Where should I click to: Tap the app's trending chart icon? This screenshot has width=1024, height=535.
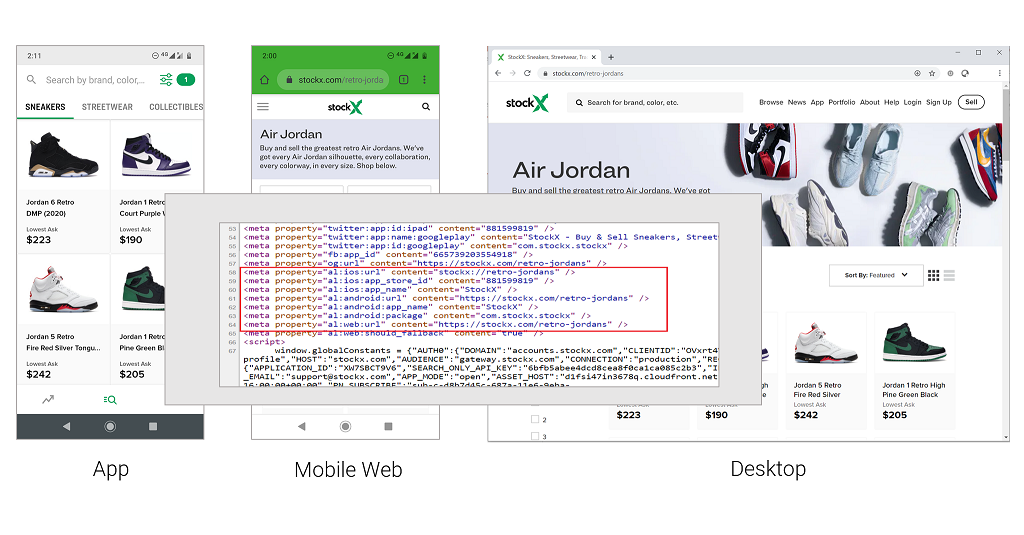click(x=48, y=399)
